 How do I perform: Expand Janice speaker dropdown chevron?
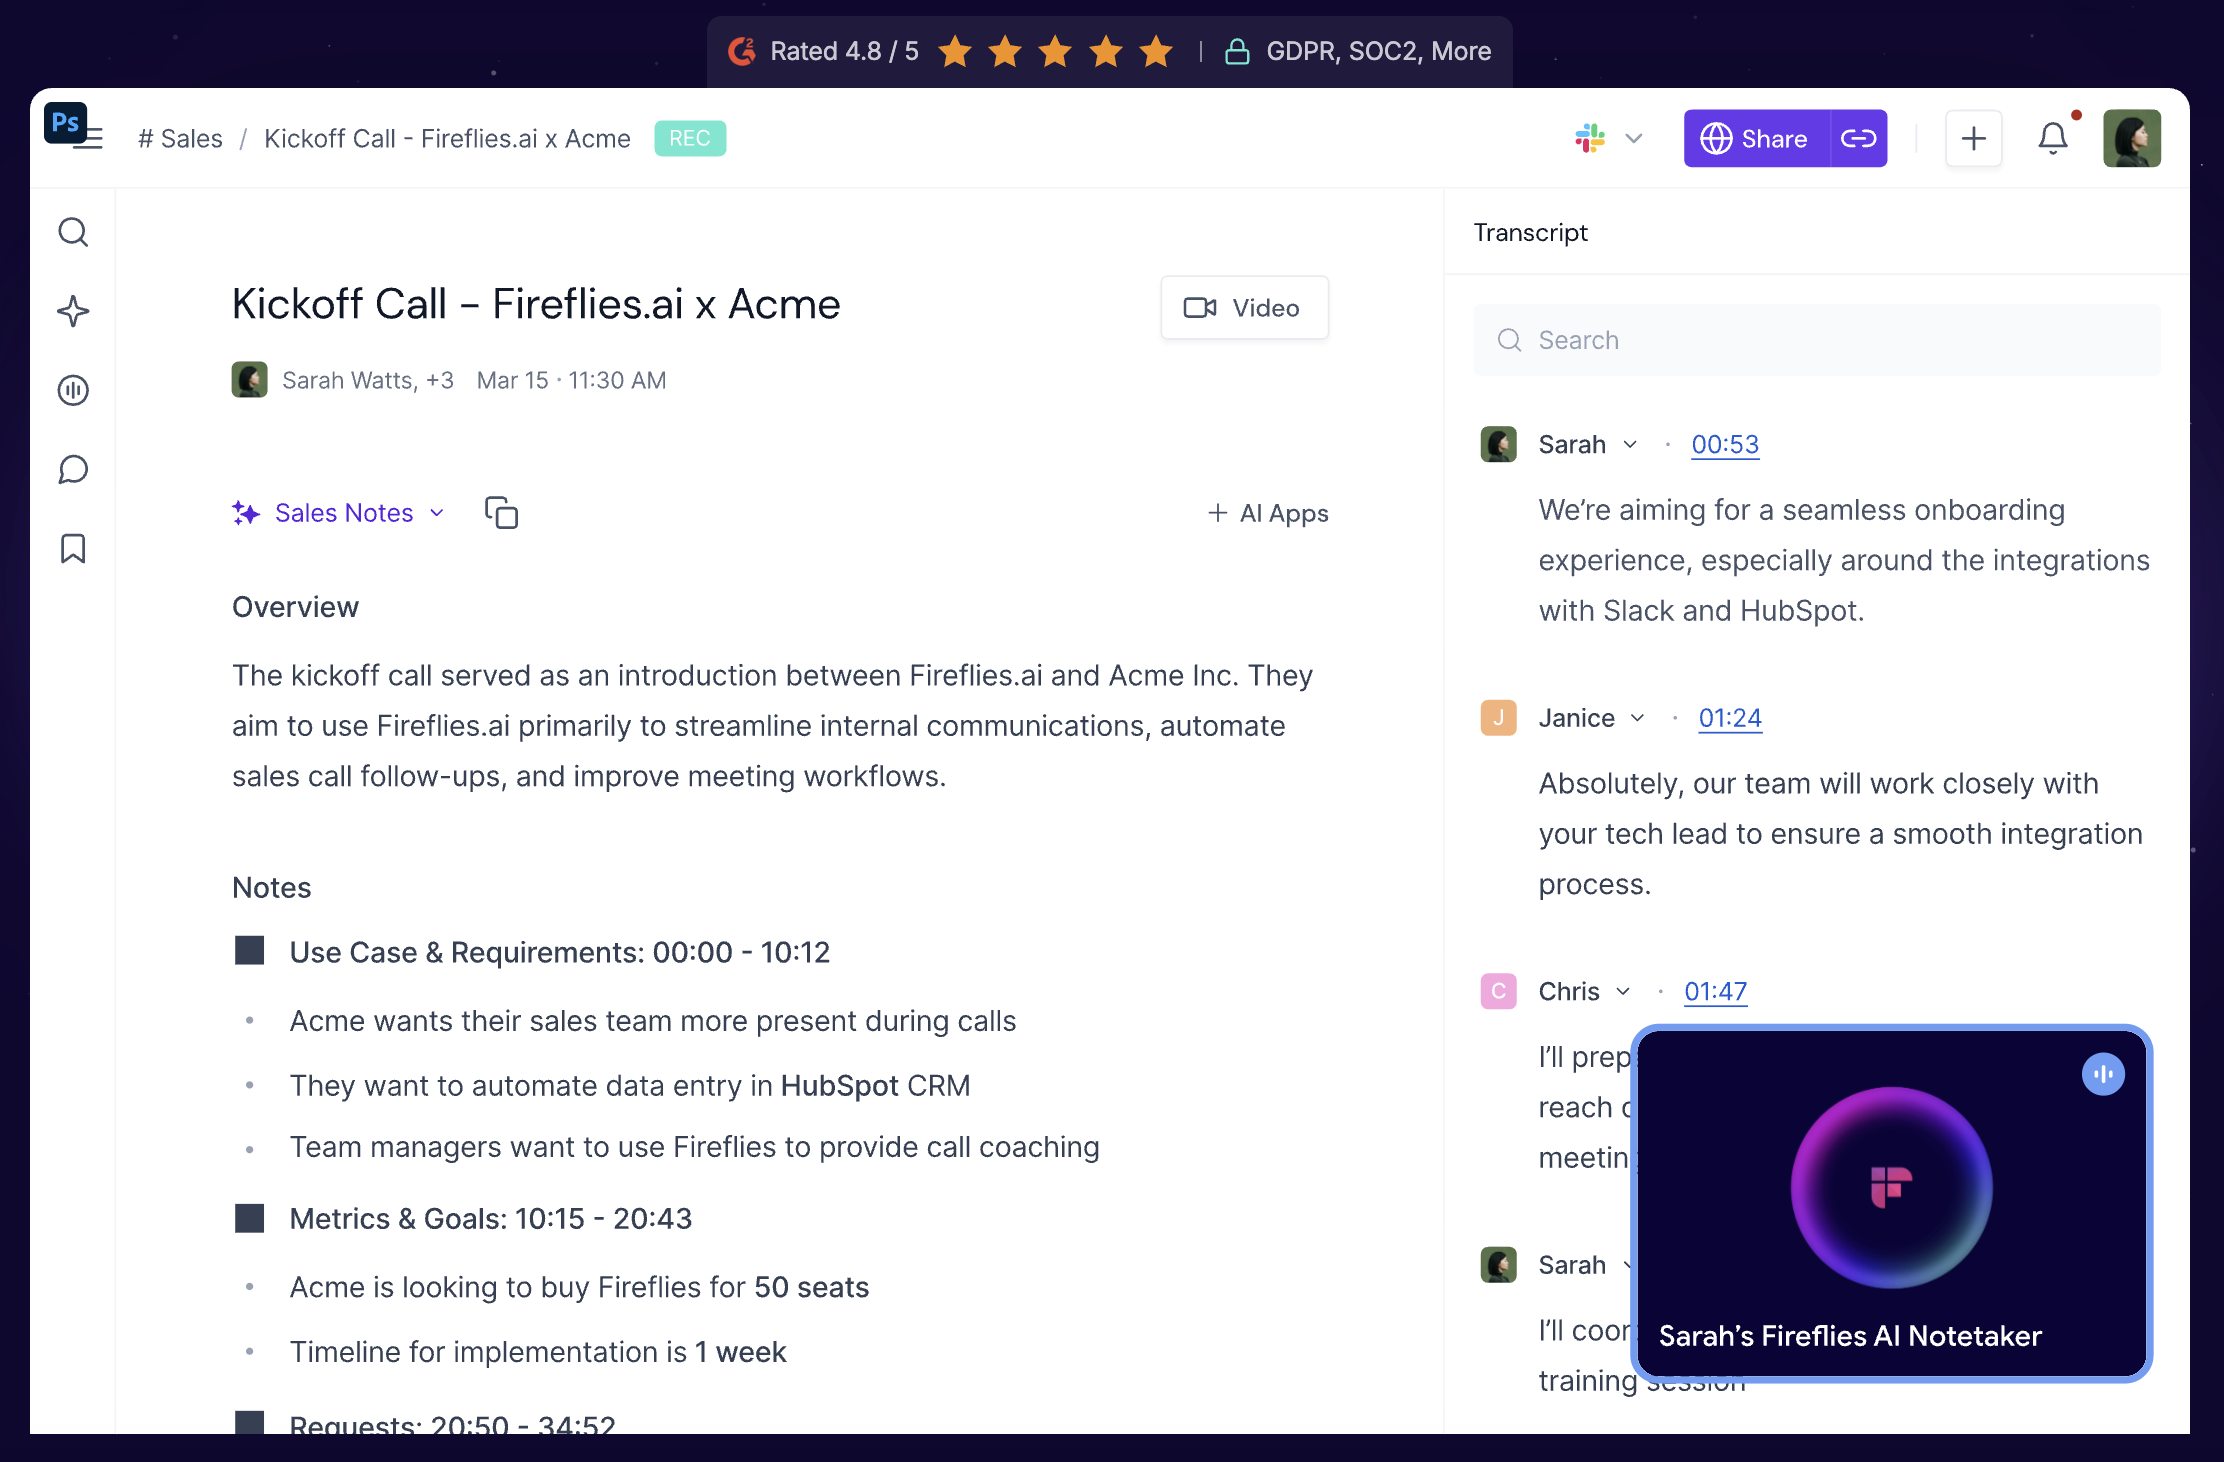point(1638,718)
